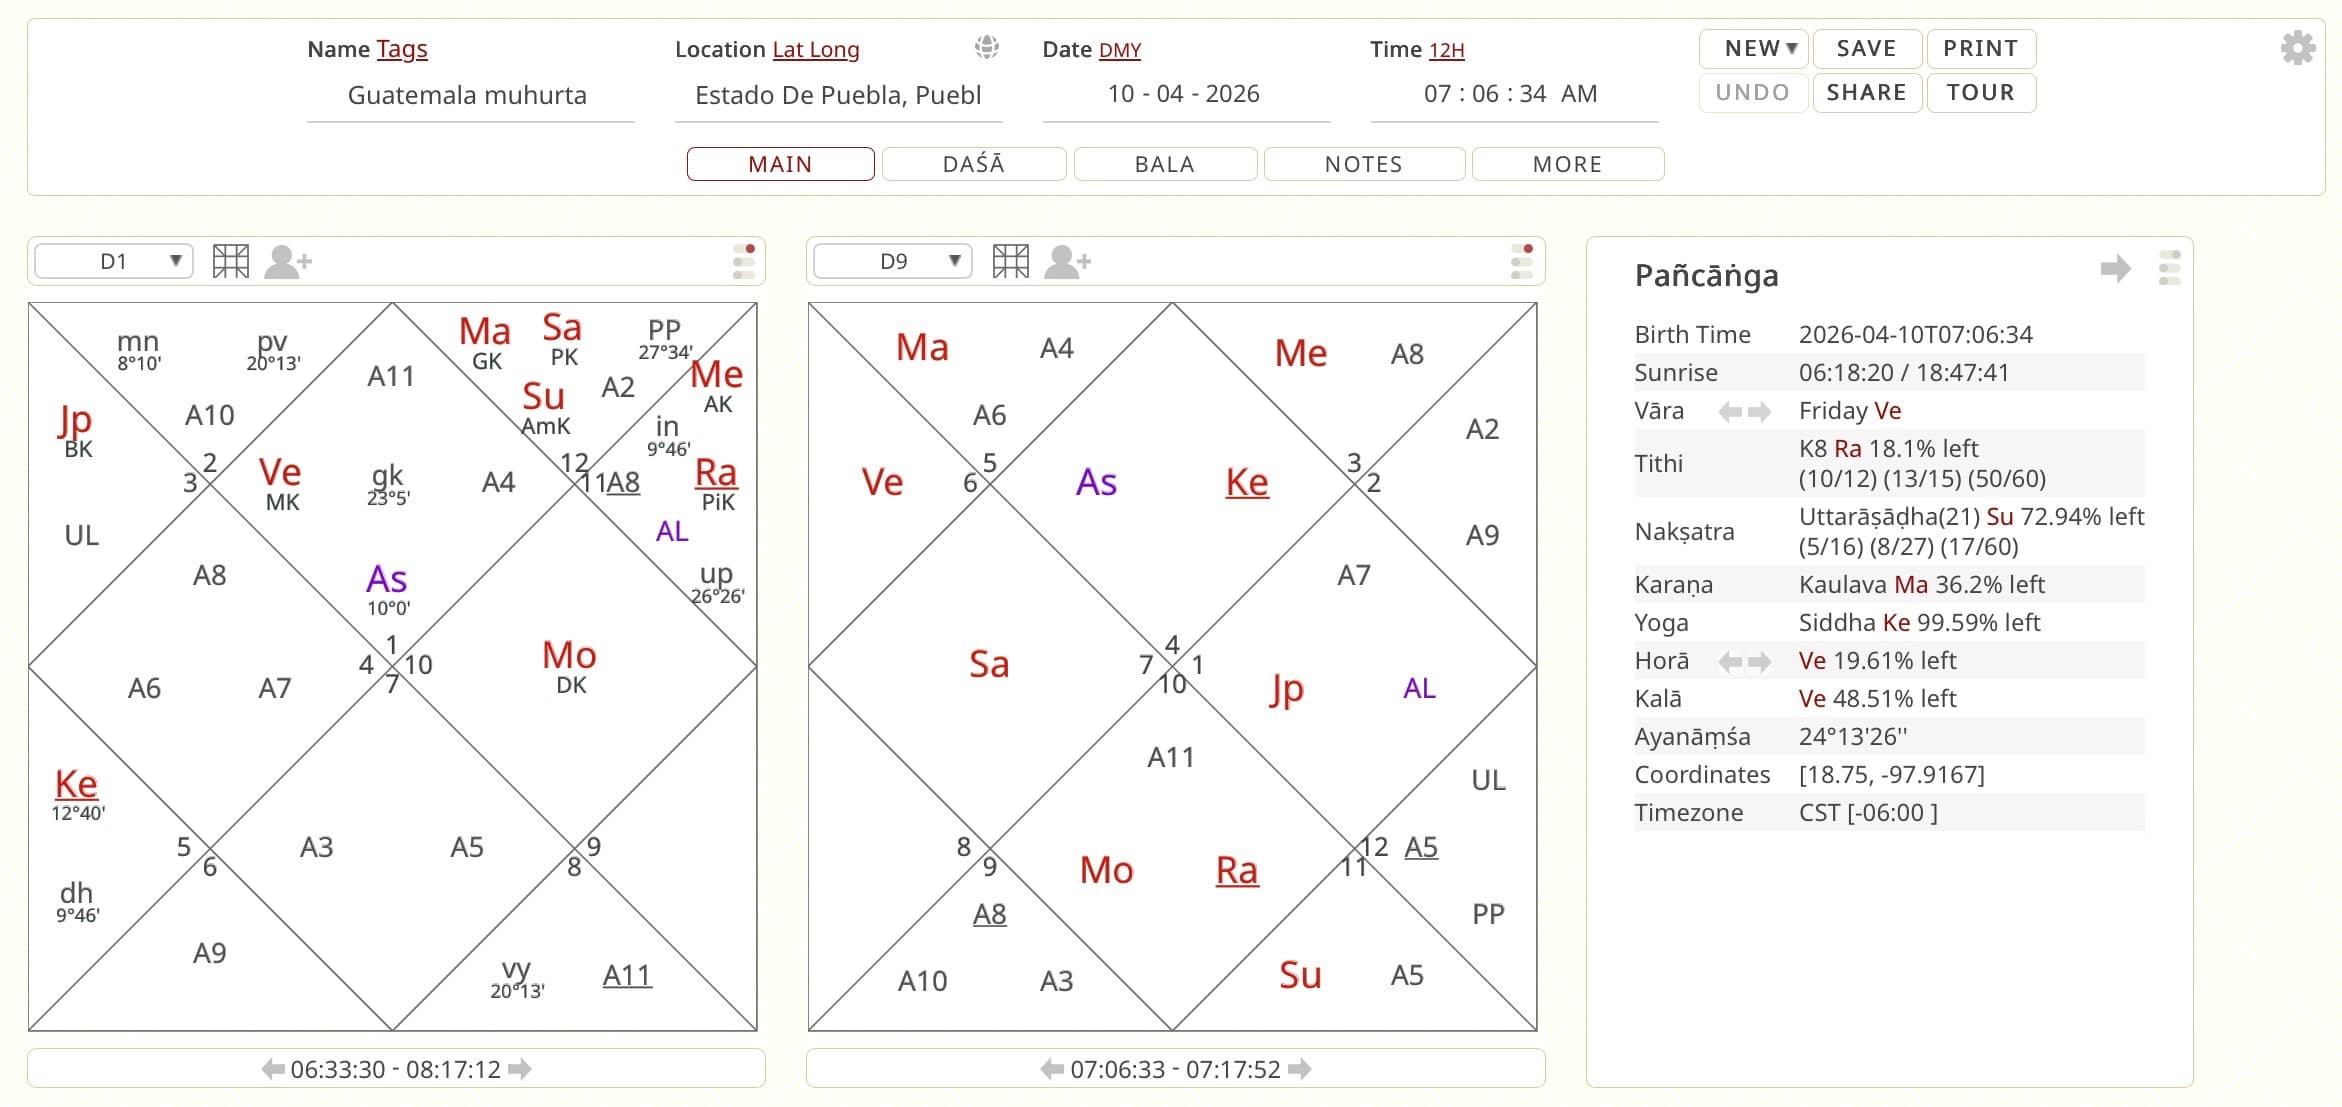Click the SHARE button
Image resolution: width=2342 pixels, height=1107 pixels.
pyautogui.click(x=1866, y=92)
